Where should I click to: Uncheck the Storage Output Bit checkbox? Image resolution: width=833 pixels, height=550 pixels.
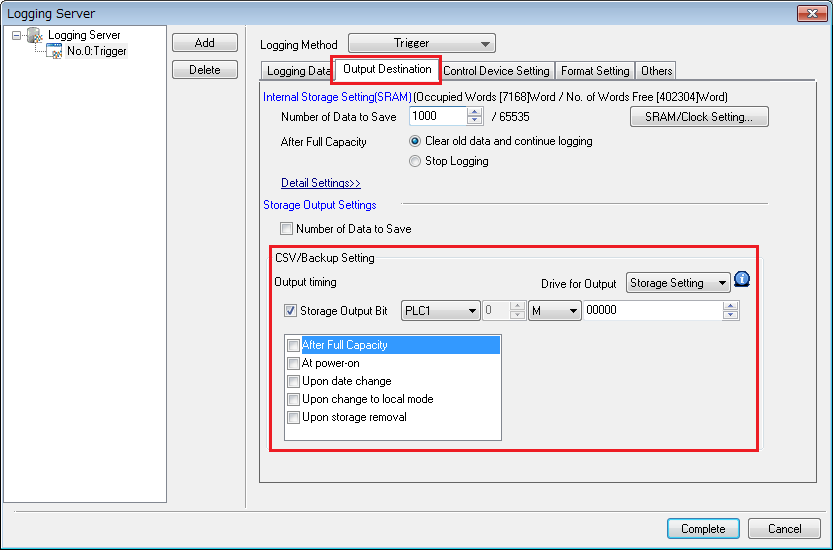(290, 310)
